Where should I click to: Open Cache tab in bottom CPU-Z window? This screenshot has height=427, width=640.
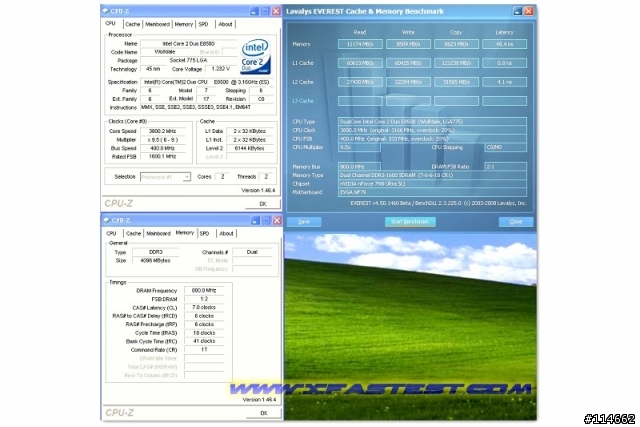[133, 234]
